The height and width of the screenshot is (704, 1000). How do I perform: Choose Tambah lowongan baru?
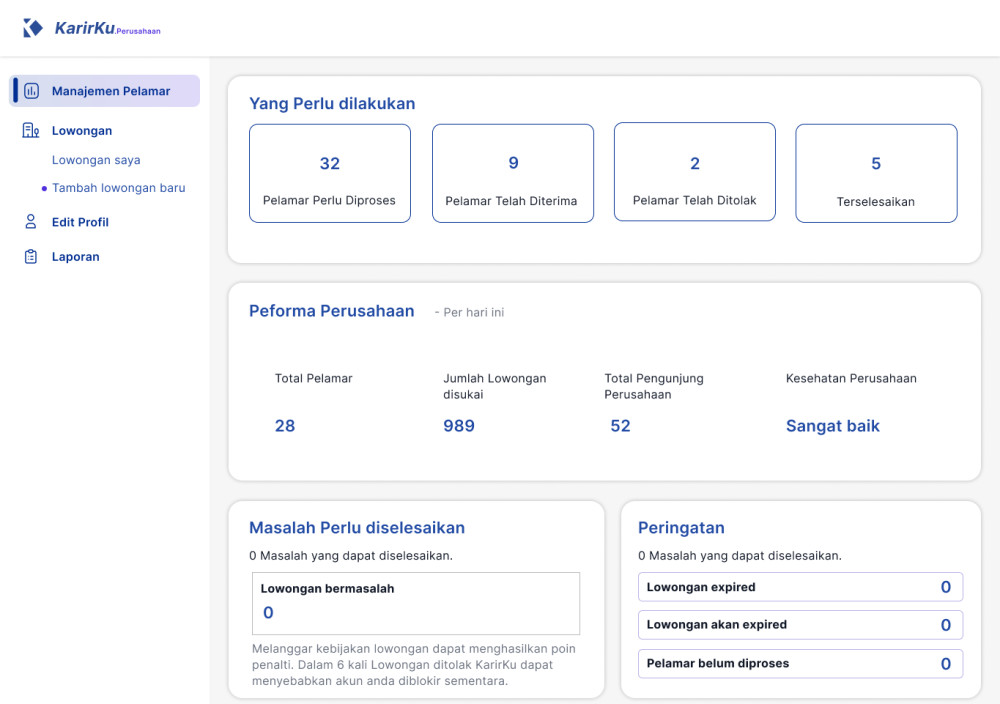coord(118,188)
